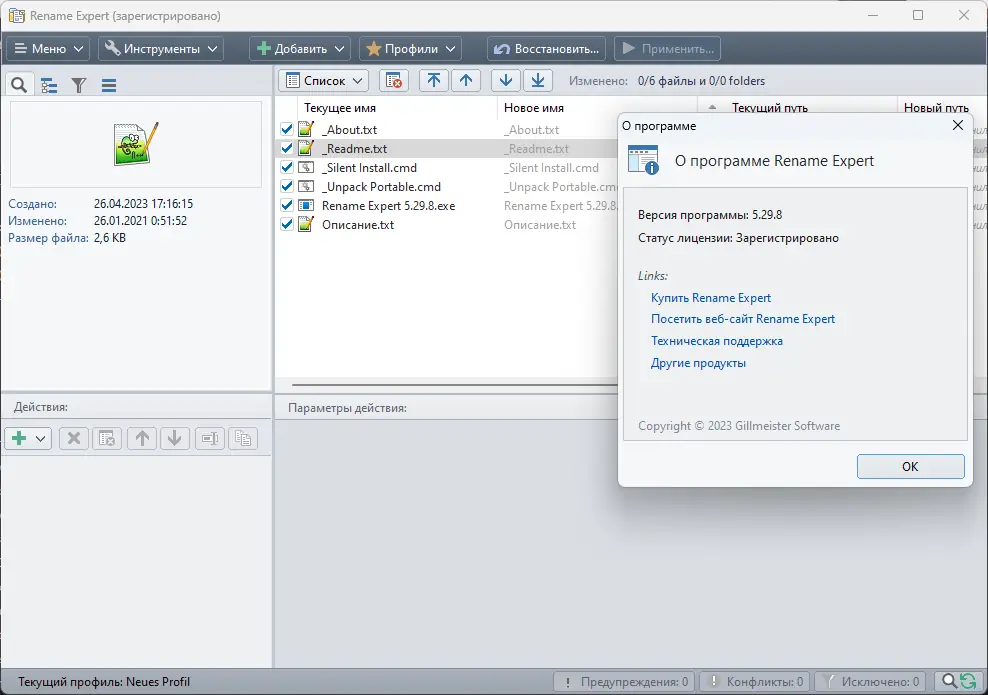
Task: Click the Предупреждения: 0 status button
Action: (624, 681)
